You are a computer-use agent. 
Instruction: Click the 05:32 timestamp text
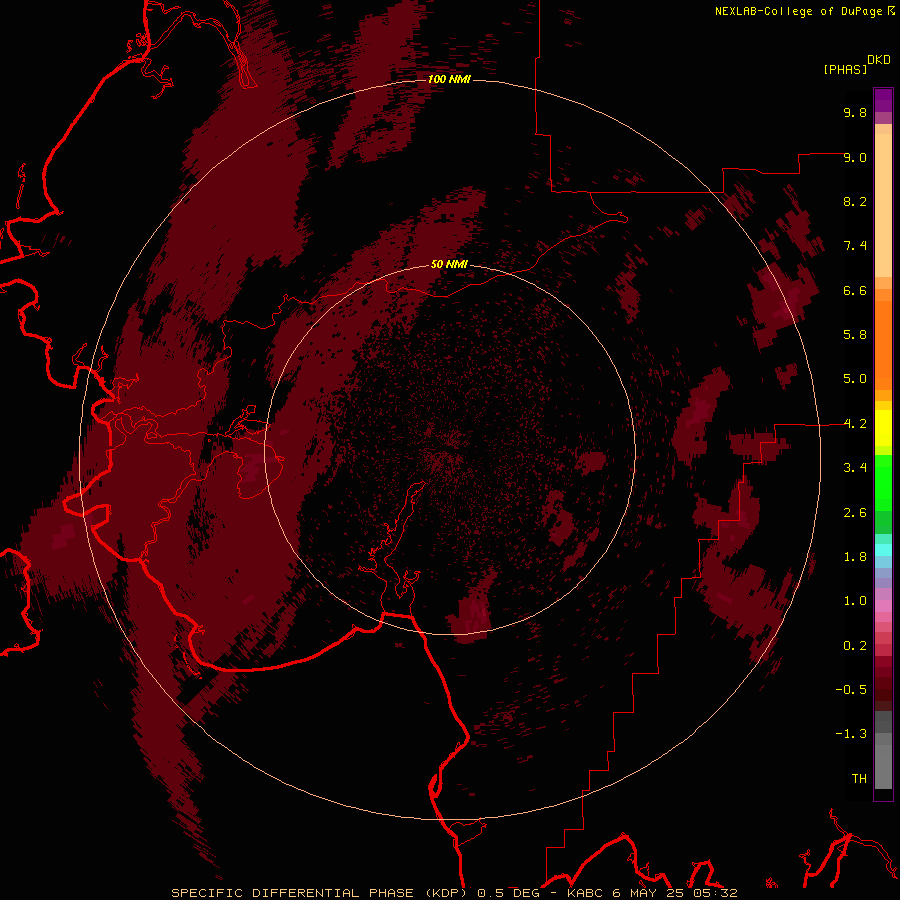coord(714,893)
